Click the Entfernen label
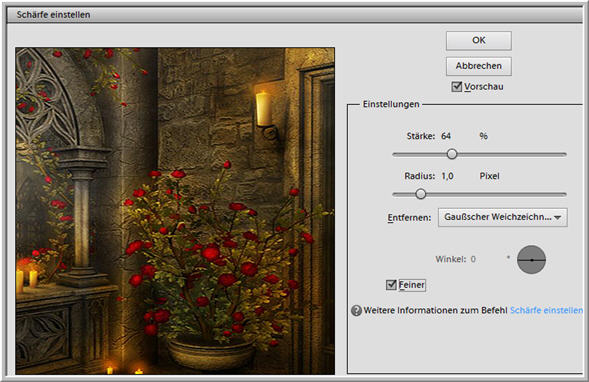589x382 pixels. point(409,218)
